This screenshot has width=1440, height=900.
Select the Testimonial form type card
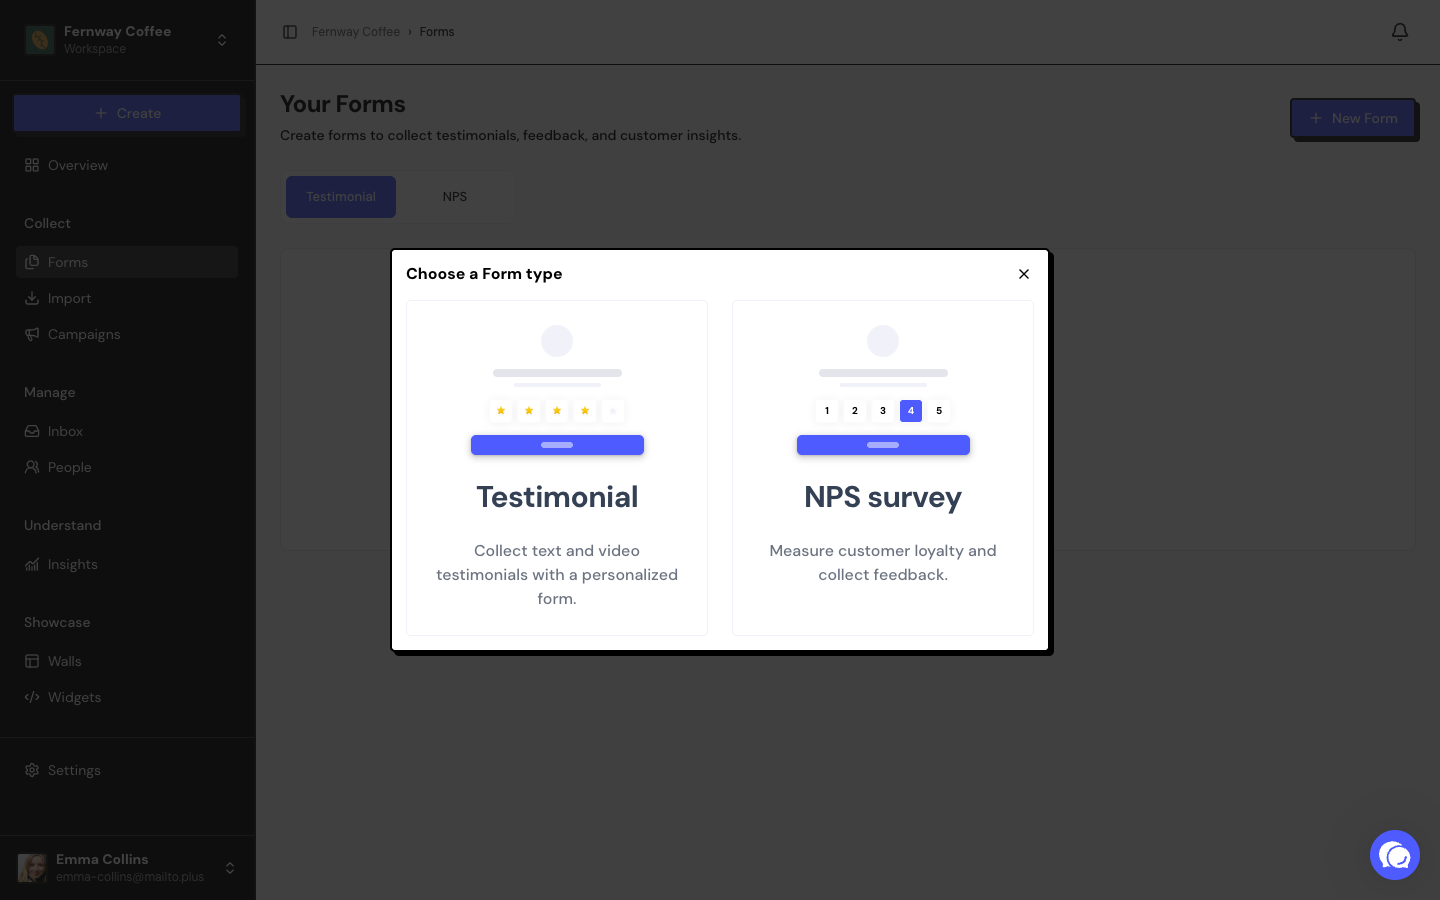[557, 468]
